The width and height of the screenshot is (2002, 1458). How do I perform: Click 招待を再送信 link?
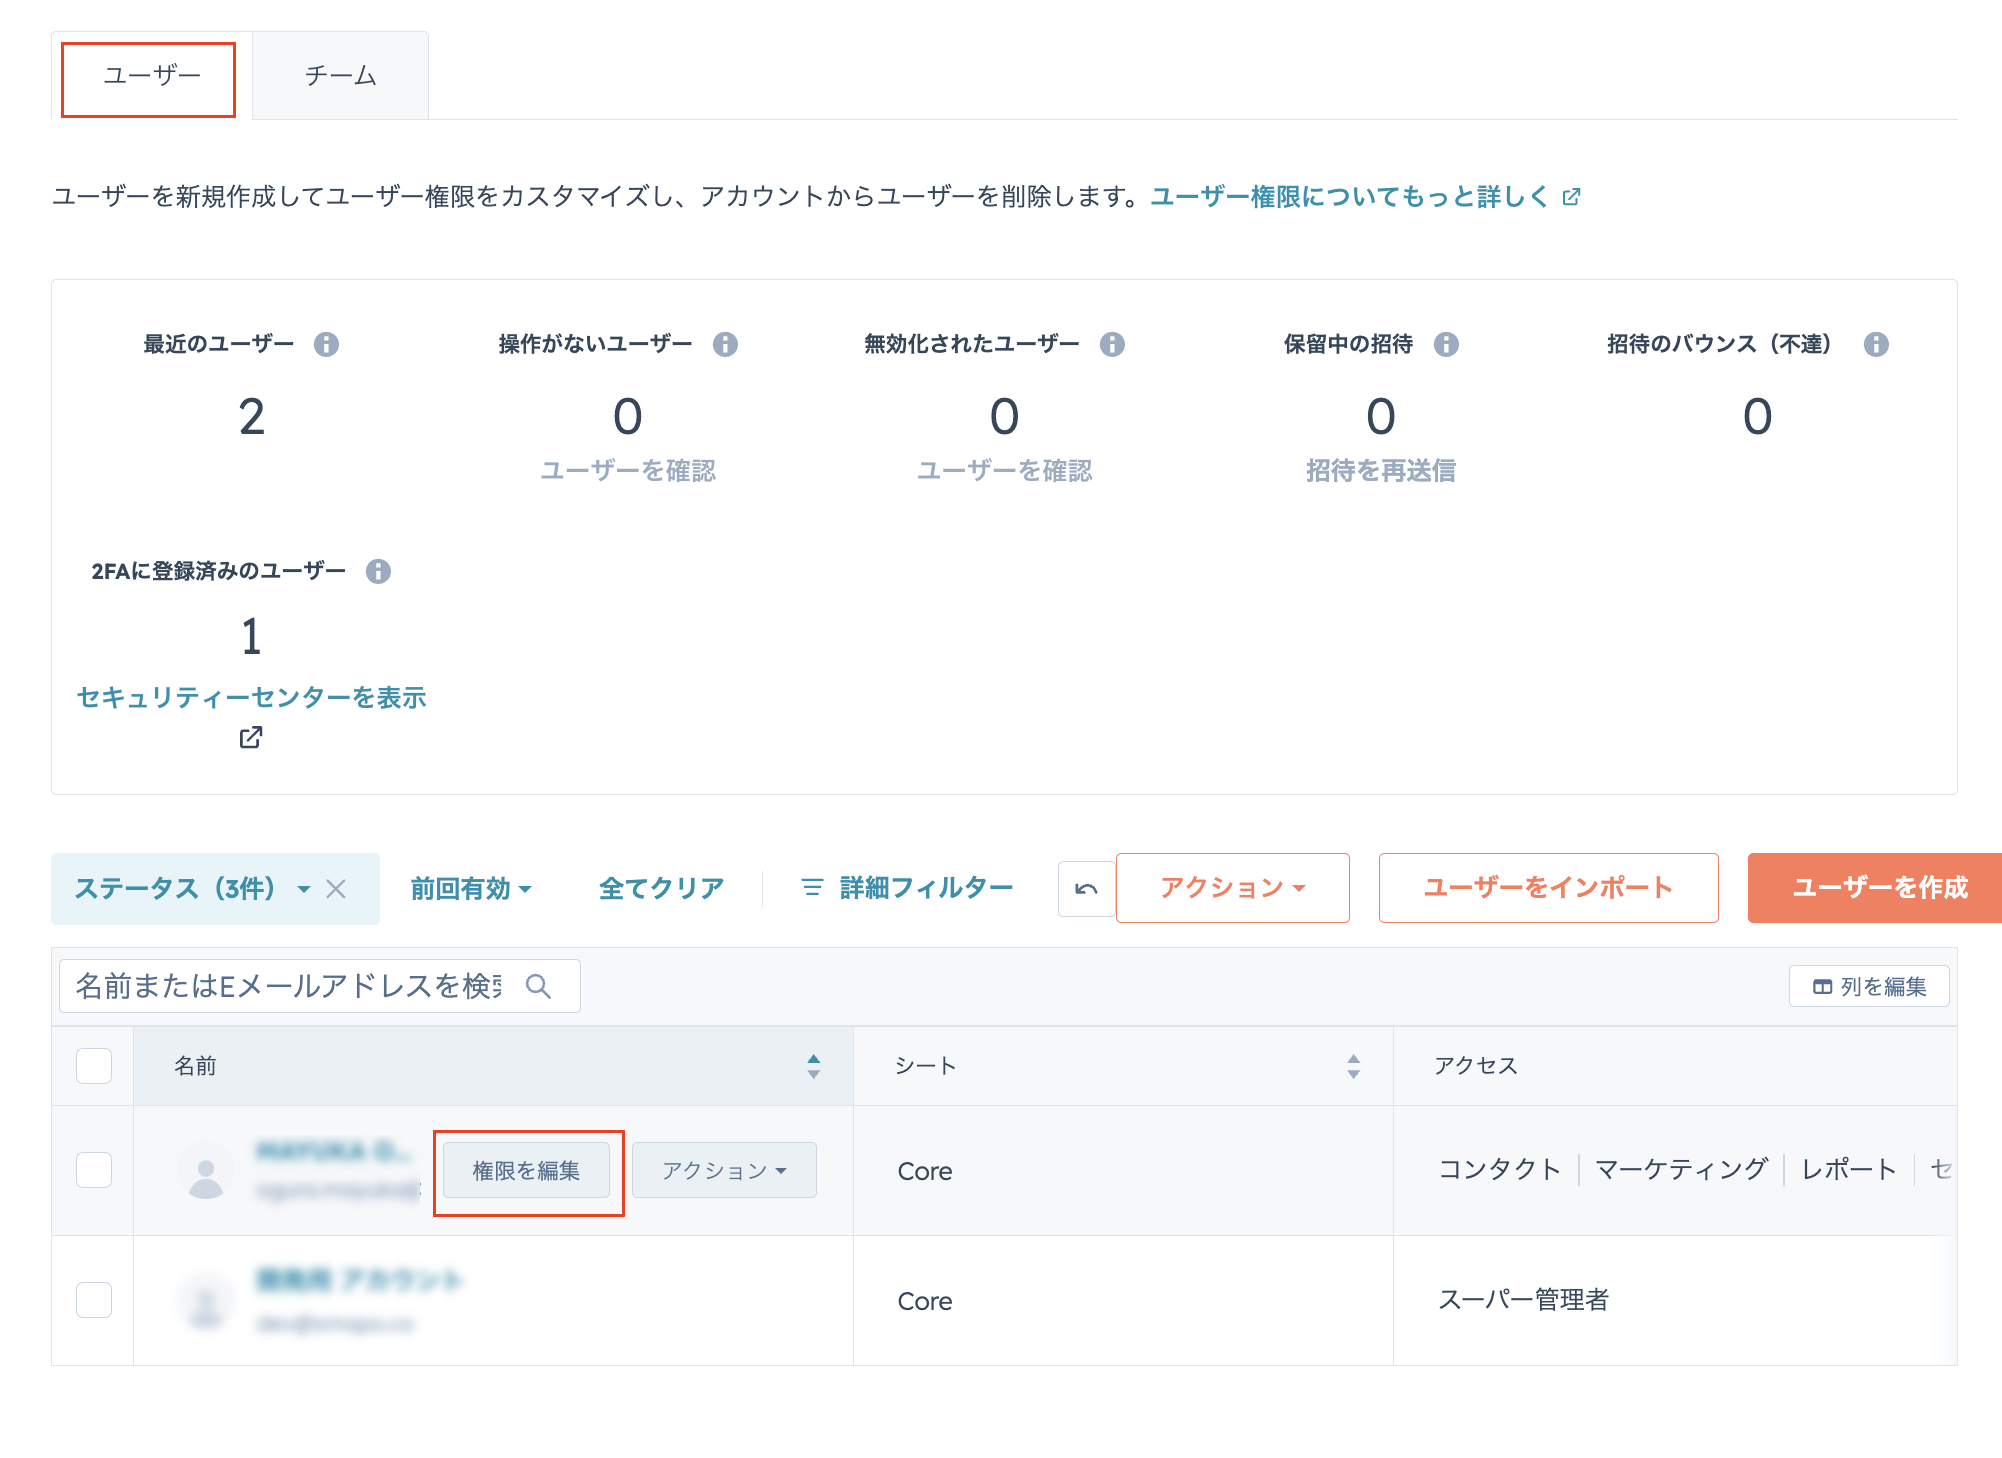pyautogui.click(x=1381, y=471)
